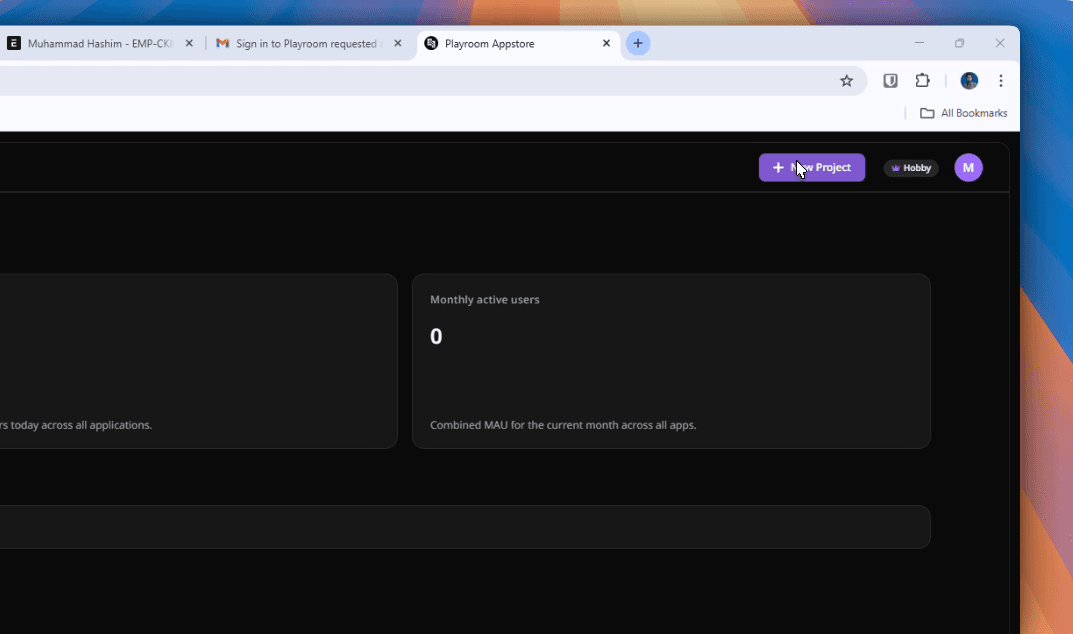Click the Monthly active users heading
Screen dimensions: 1073x634
[x=484, y=300]
